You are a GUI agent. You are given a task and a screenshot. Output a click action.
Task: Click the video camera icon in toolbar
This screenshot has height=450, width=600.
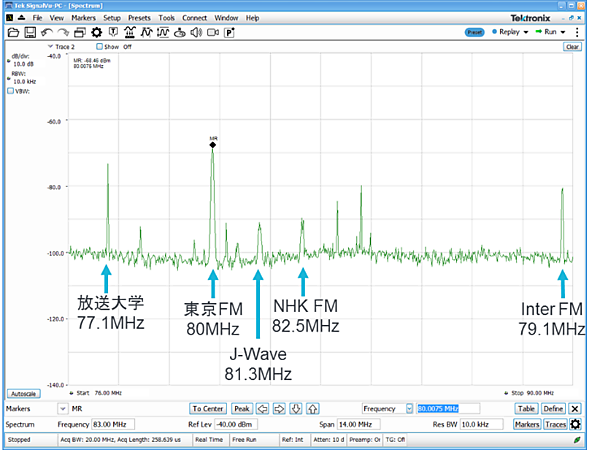pyautogui.click(x=212, y=32)
